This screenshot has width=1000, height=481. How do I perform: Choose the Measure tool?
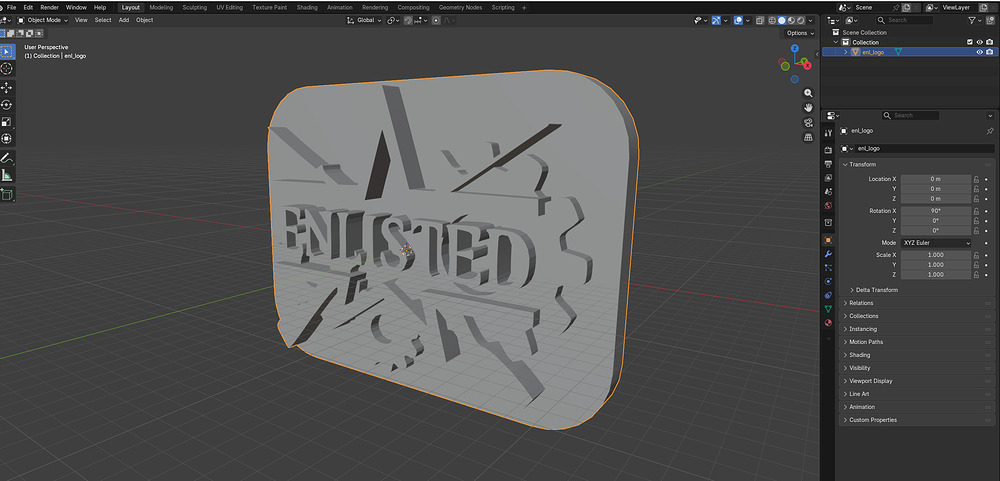pyautogui.click(x=7, y=175)
